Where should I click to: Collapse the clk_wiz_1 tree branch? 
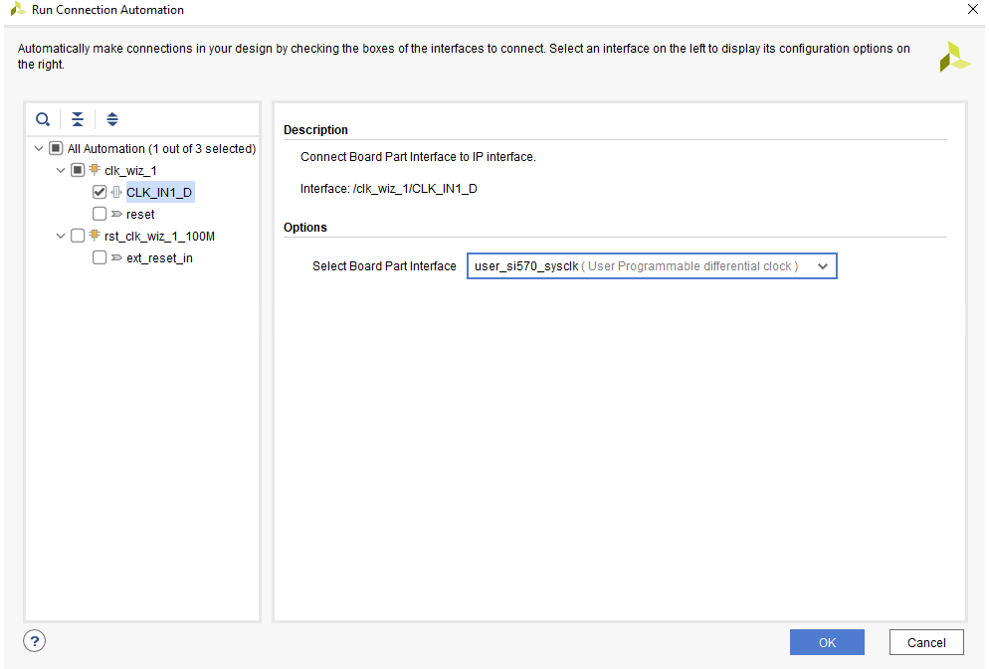pos(61,170)
